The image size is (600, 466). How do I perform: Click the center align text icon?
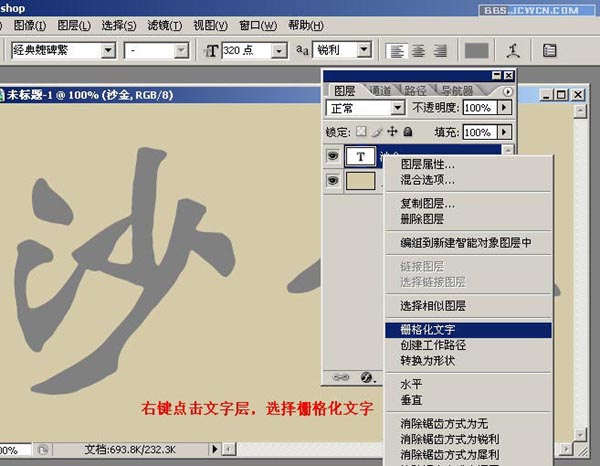tap(418, 50)
